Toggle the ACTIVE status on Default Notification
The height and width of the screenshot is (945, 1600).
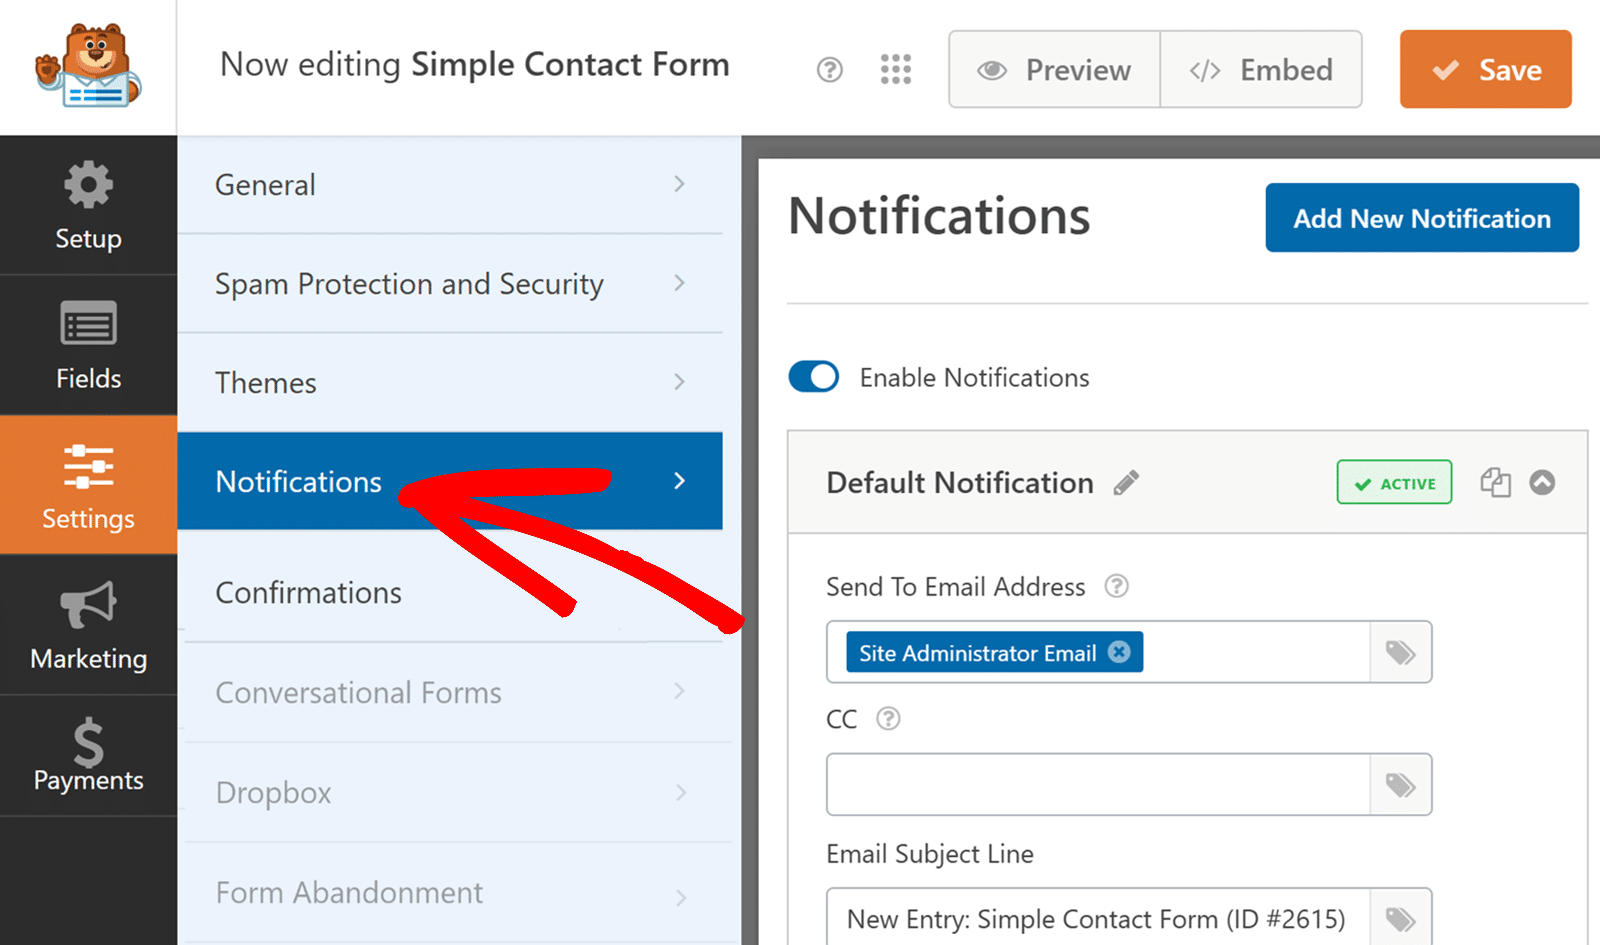(1393, 482)
